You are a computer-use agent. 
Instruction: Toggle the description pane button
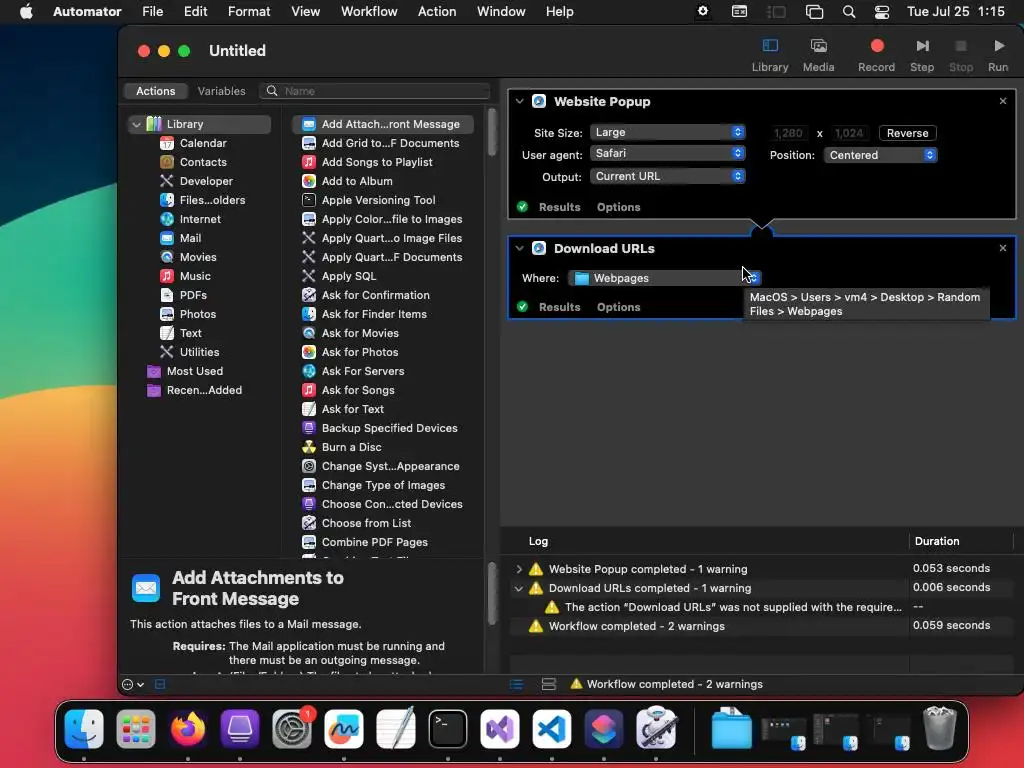160,684
